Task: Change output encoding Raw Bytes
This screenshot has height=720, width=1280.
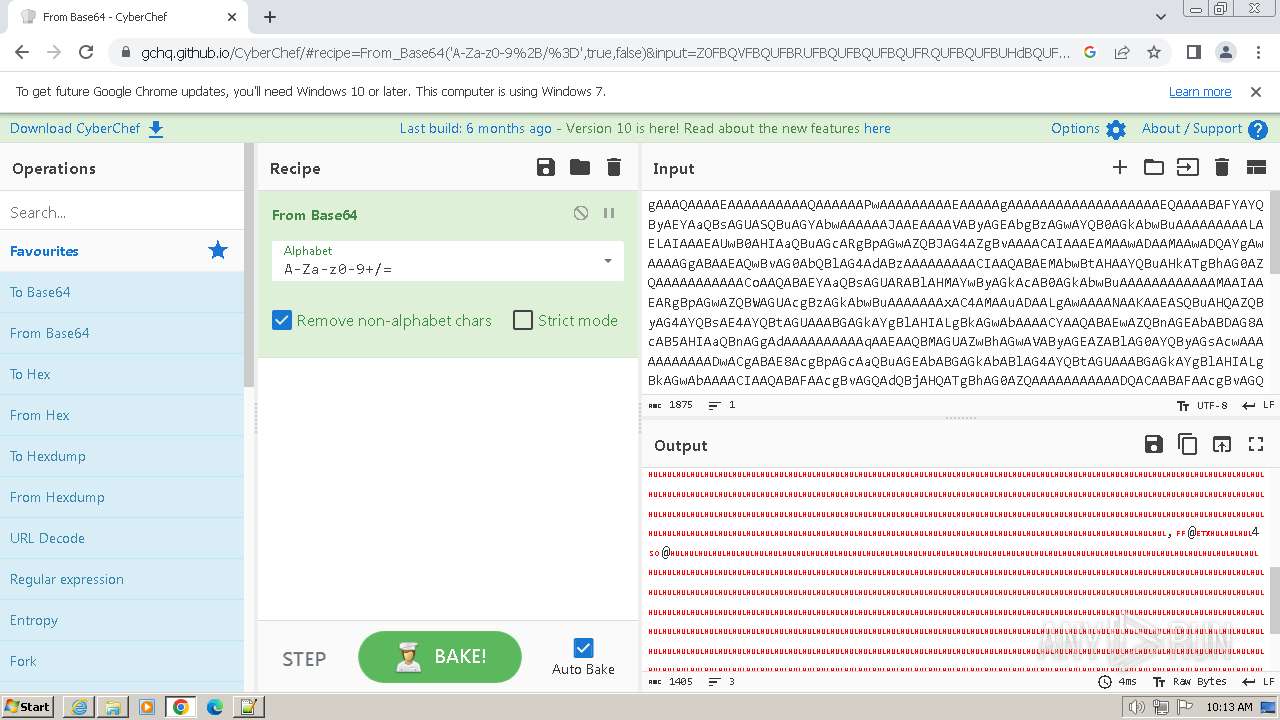Action: [1189, 681]
